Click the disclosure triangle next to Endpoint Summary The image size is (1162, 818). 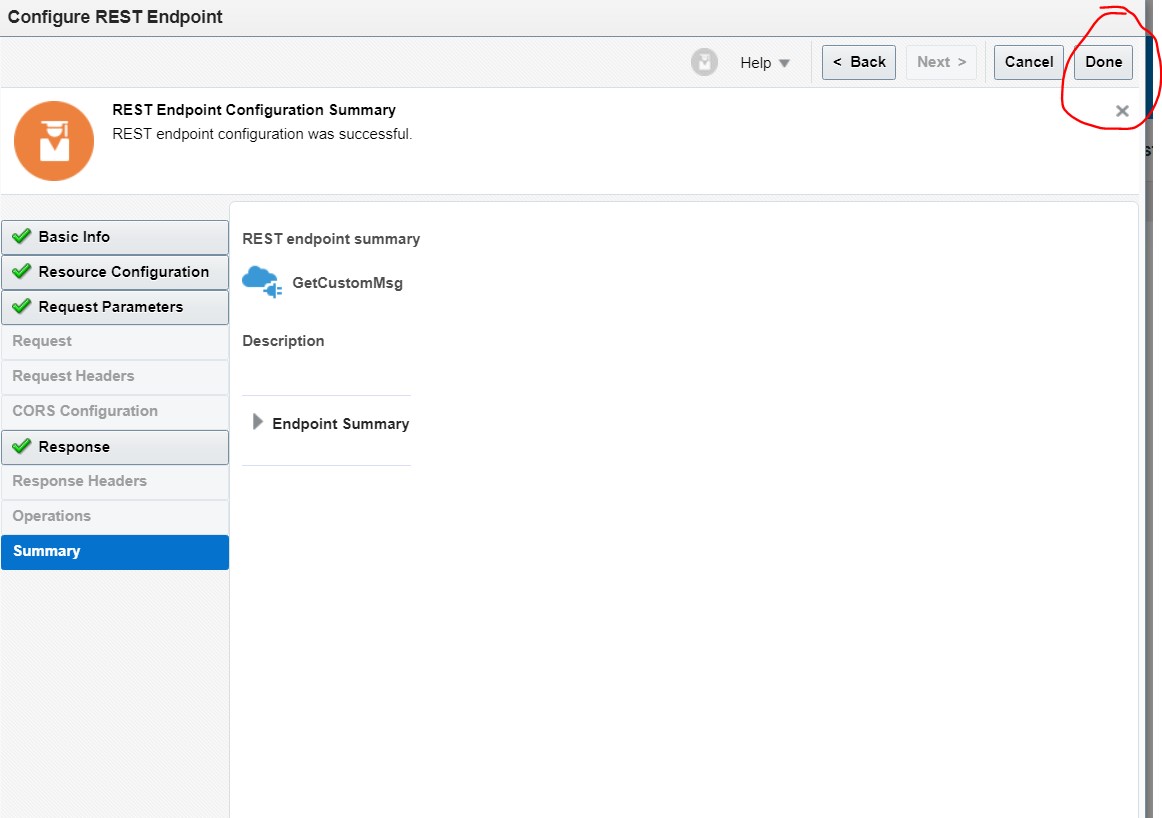(258, 421)
